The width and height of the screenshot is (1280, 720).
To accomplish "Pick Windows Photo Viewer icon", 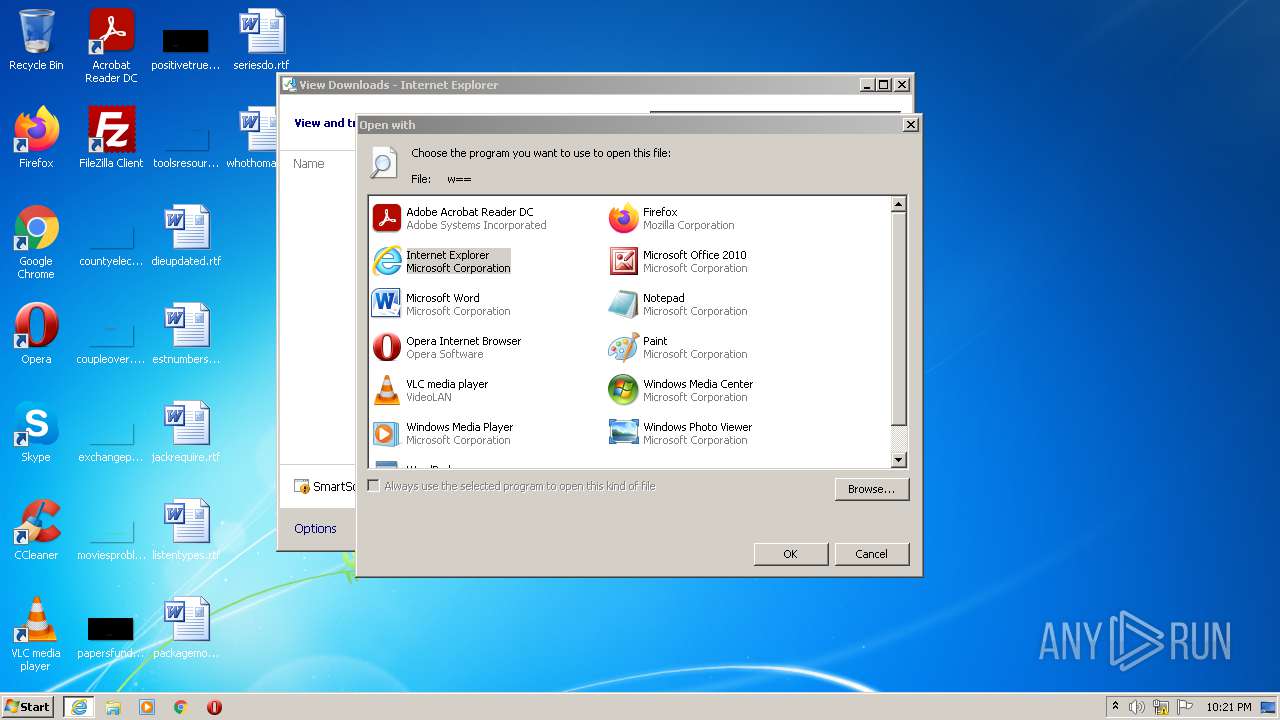I will (x=623, y=433).
